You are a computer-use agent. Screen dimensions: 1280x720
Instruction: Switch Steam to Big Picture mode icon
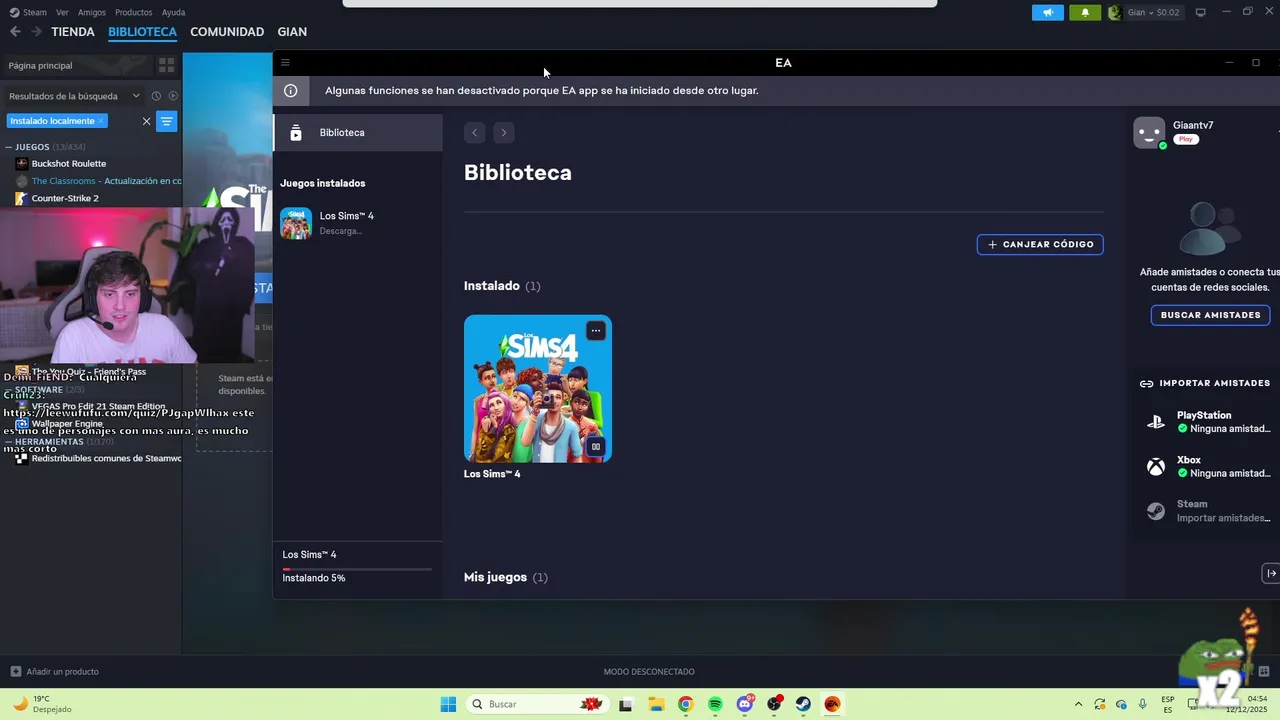click(x=1201, y=12)
